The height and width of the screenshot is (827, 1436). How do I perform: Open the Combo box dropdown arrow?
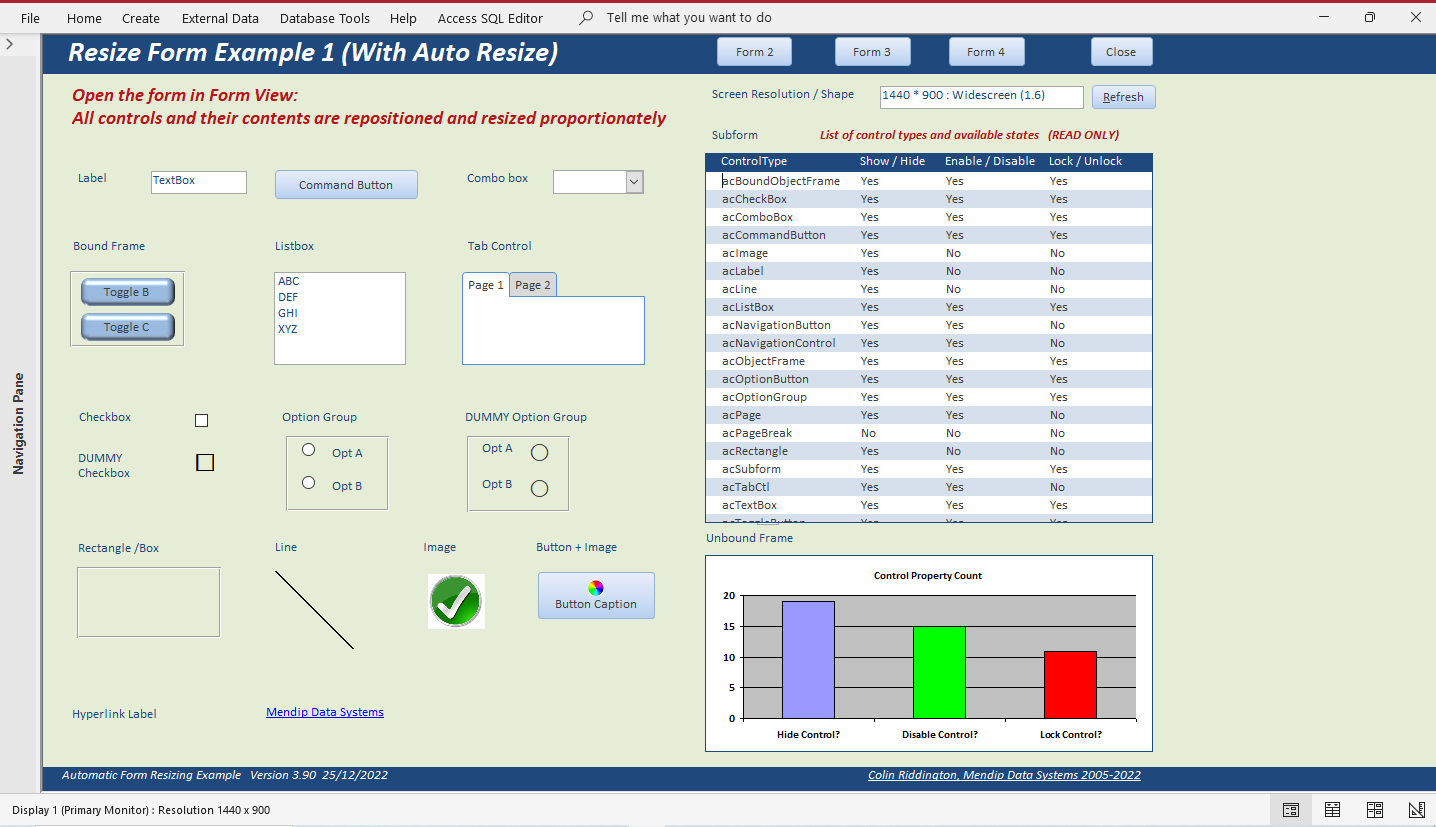pos(634,182)
